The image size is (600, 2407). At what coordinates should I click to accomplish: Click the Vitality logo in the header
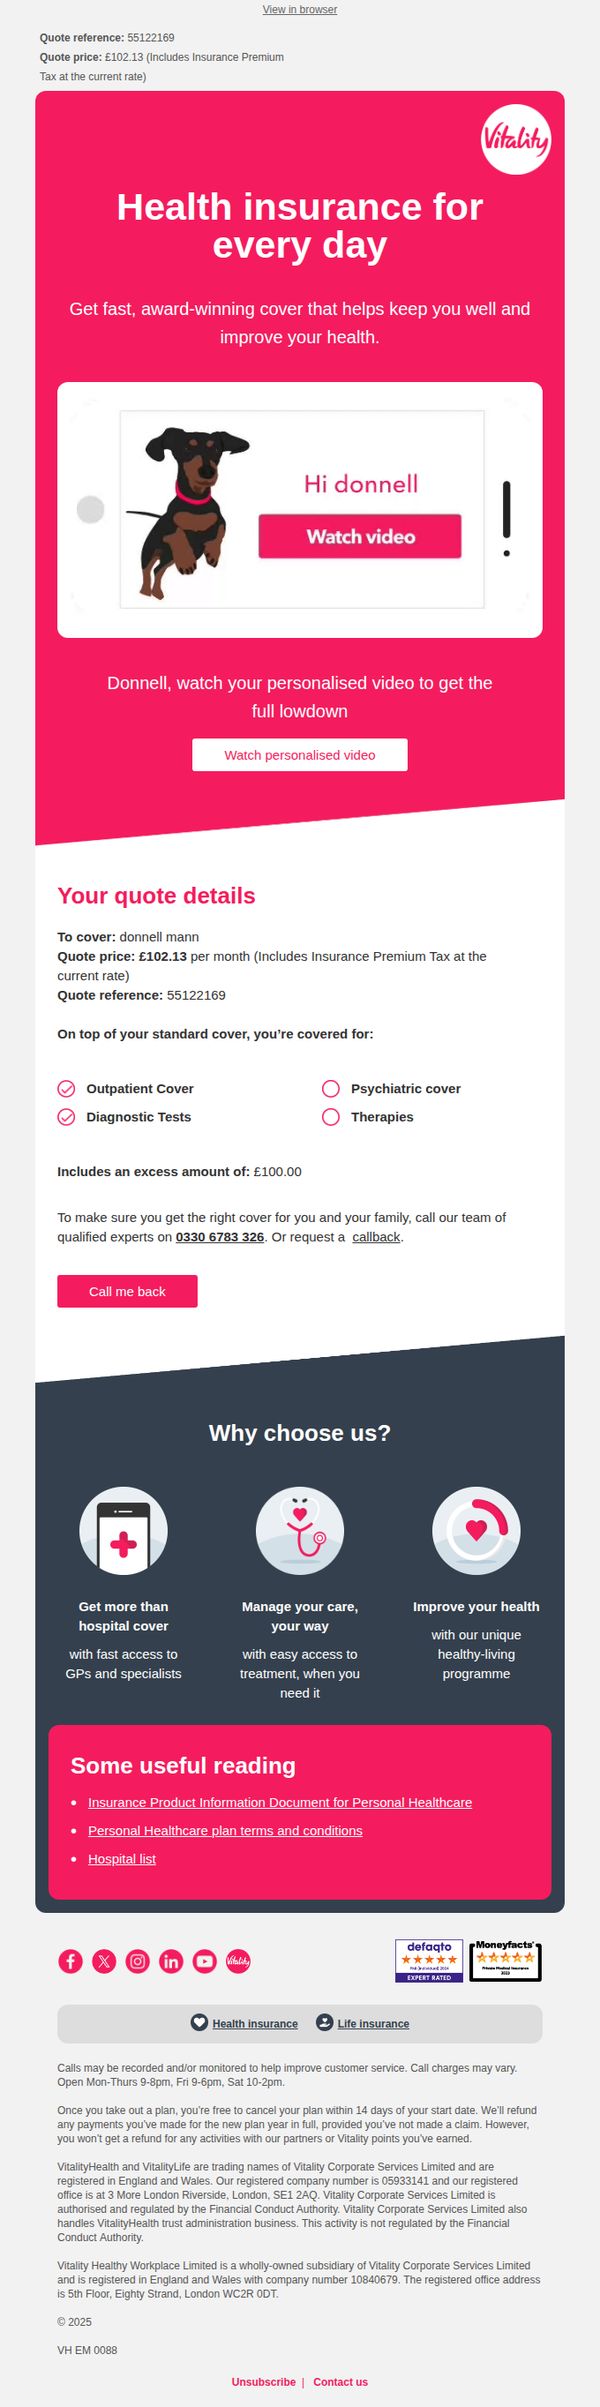point(516,139)
